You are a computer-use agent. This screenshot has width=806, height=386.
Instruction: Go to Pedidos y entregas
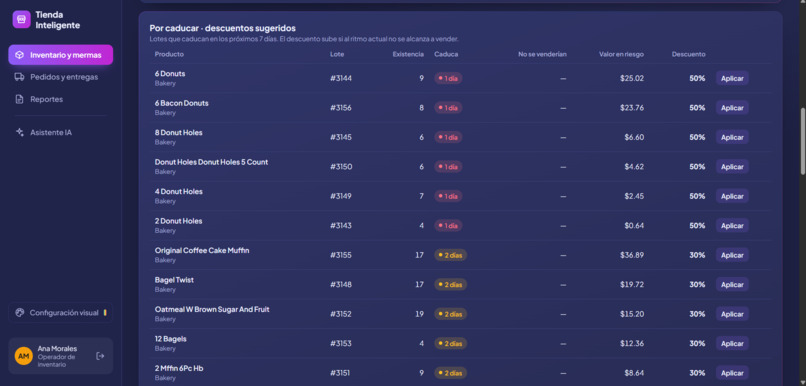(61, 77)
